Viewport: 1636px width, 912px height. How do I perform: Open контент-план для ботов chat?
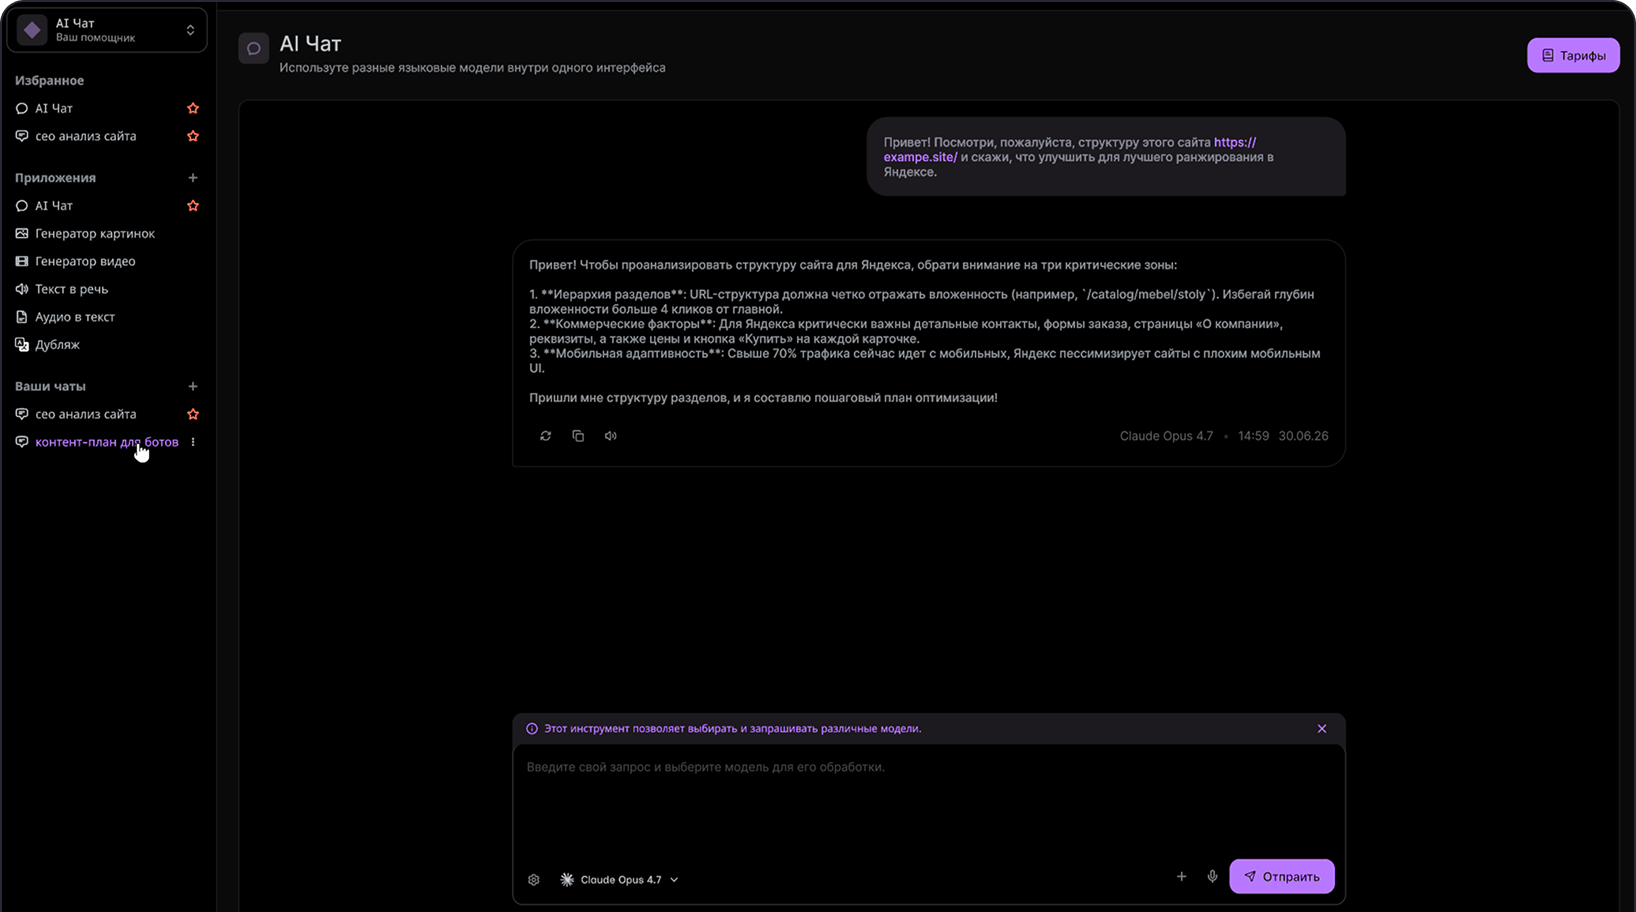[107, 442]
